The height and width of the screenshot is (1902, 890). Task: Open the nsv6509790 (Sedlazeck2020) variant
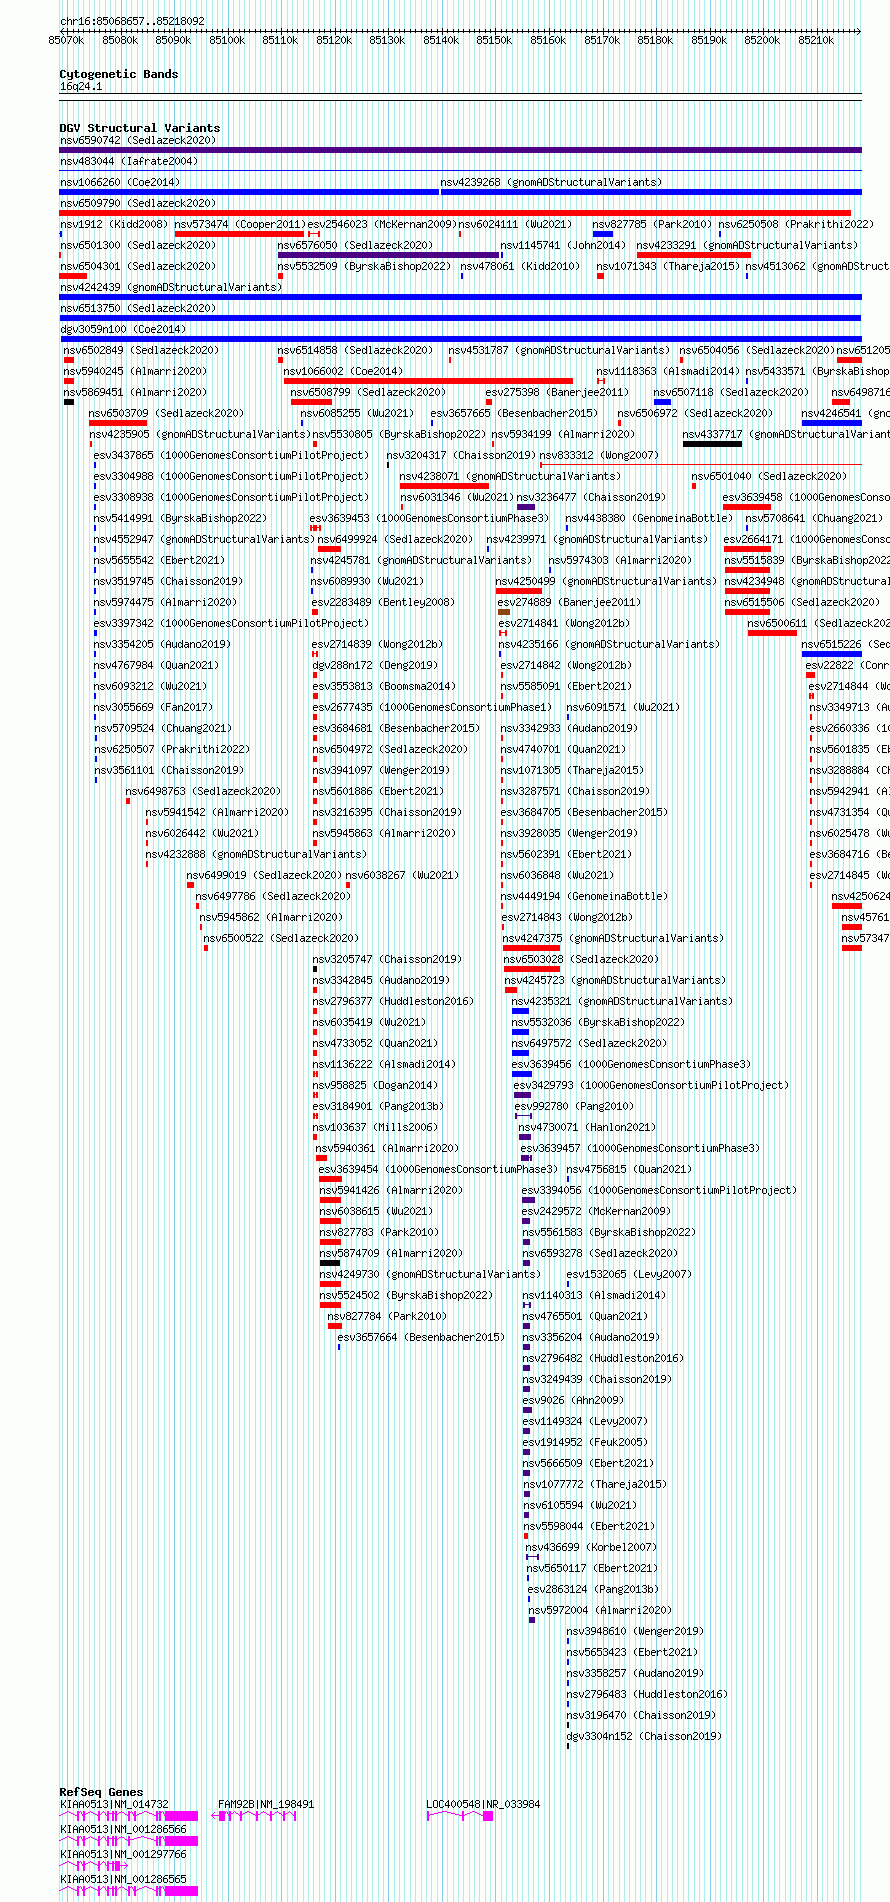pyautogui.click(x=137, y=204)
